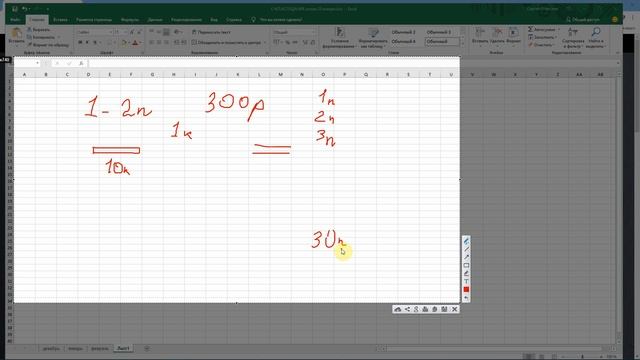Print the captured screenshot
This screenshot has height=360, width=640.
pos(425,309)
